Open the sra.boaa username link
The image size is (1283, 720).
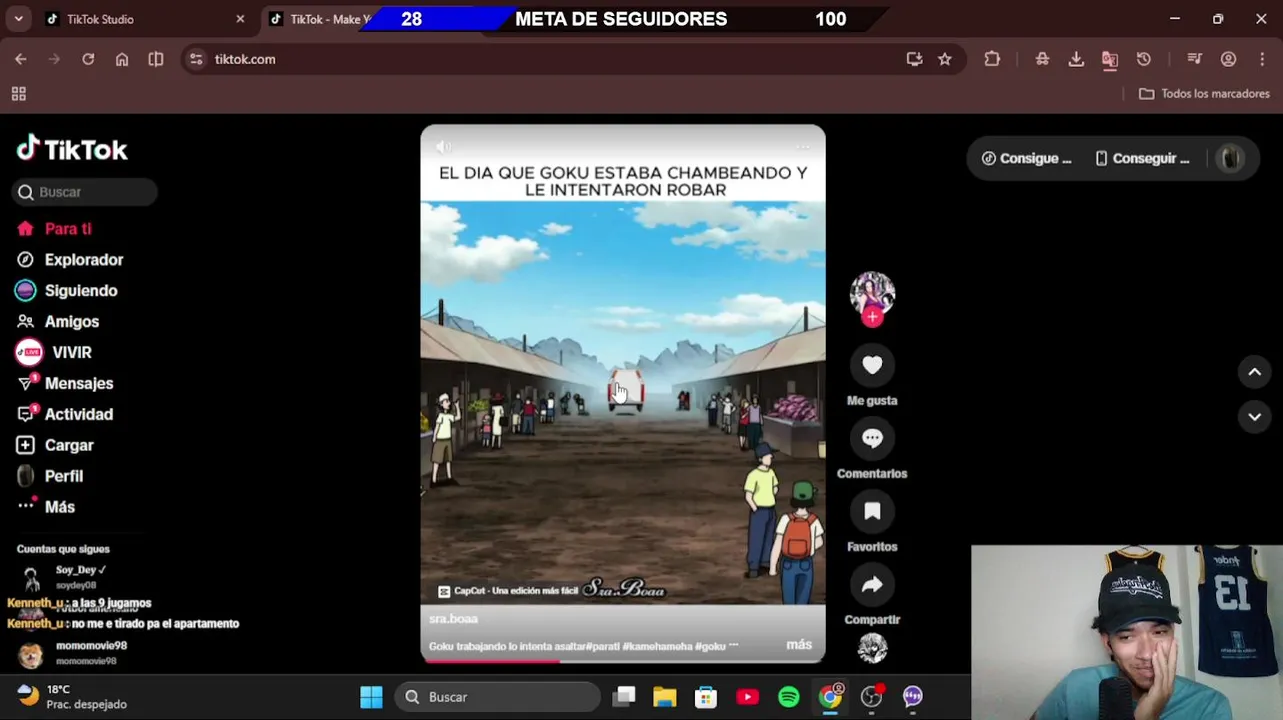[x=453, y=619]
